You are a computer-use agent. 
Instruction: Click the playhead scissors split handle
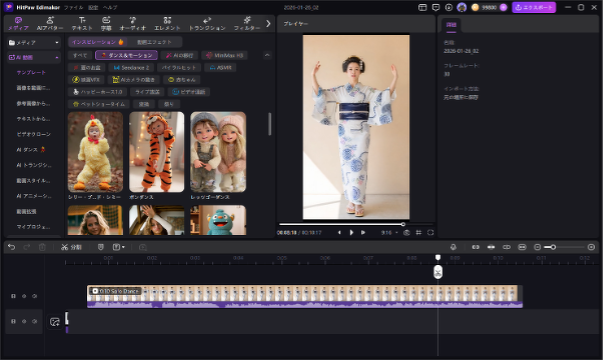coord(438,272)
